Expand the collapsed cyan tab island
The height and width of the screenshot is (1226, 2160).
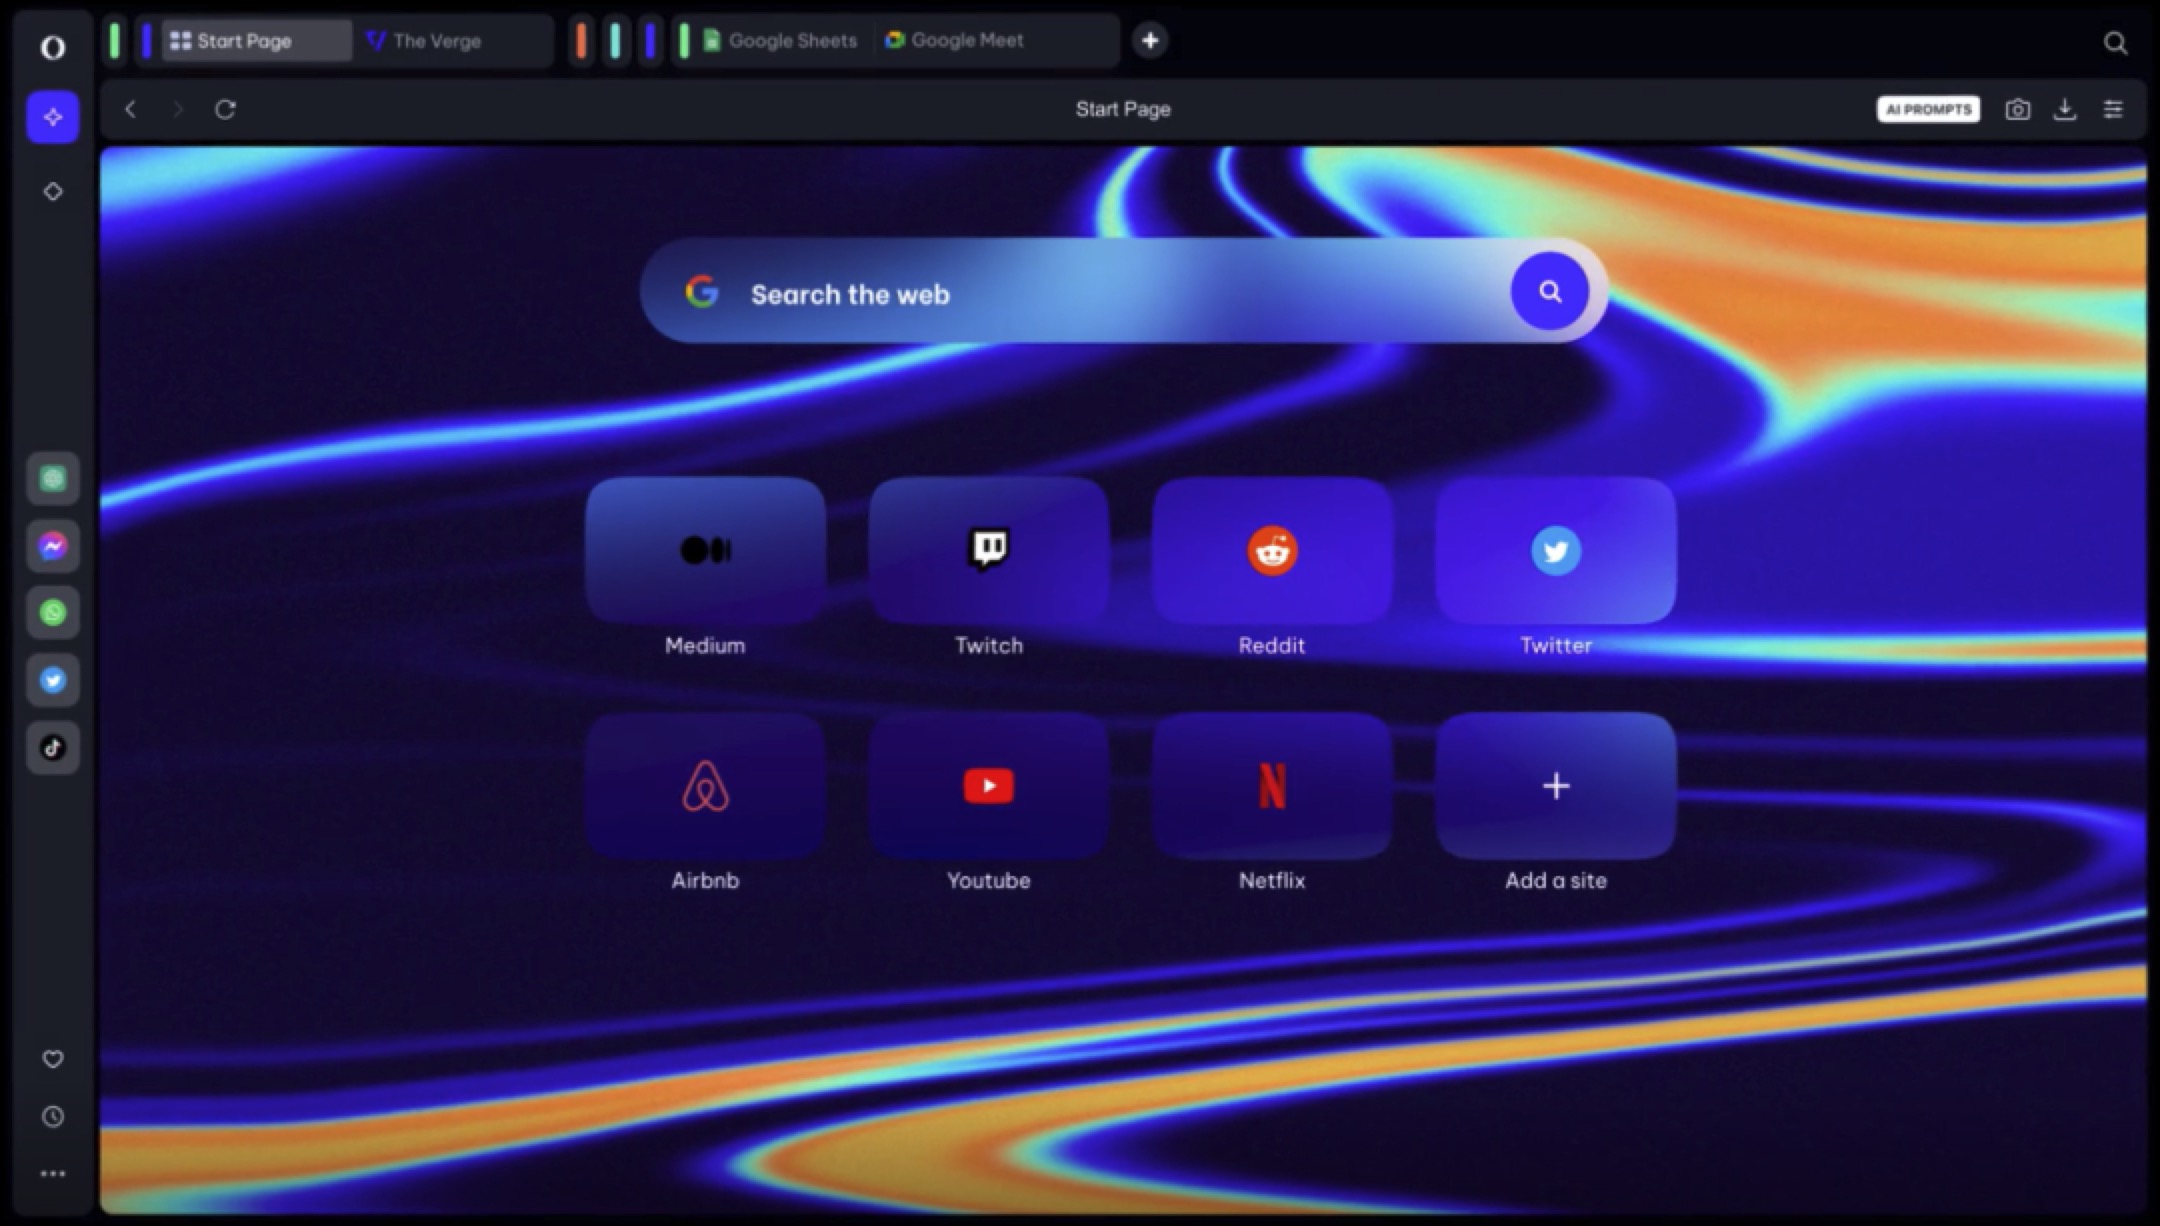click(x=615, y=41)
